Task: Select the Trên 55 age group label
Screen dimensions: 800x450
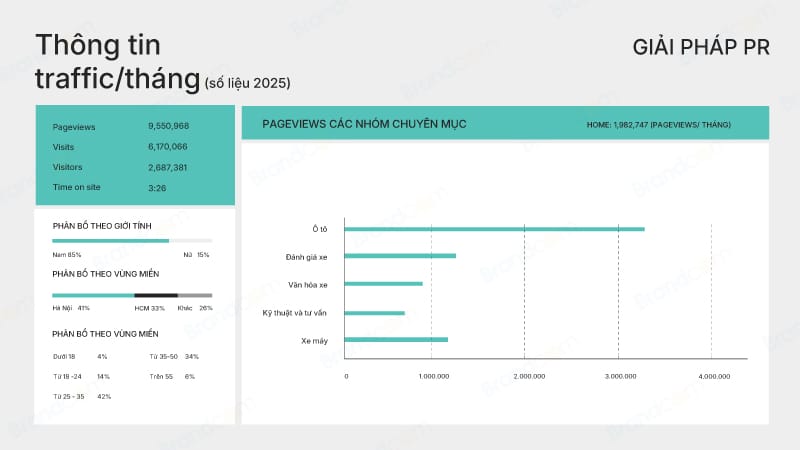Action: pos(163,376)
